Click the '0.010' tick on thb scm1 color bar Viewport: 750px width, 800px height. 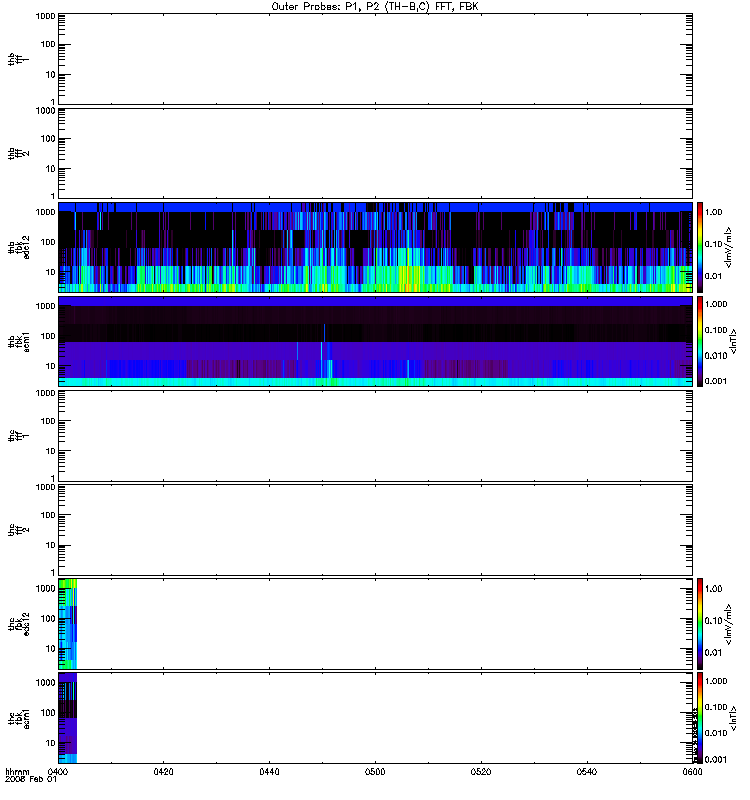[x=716, y=356]
